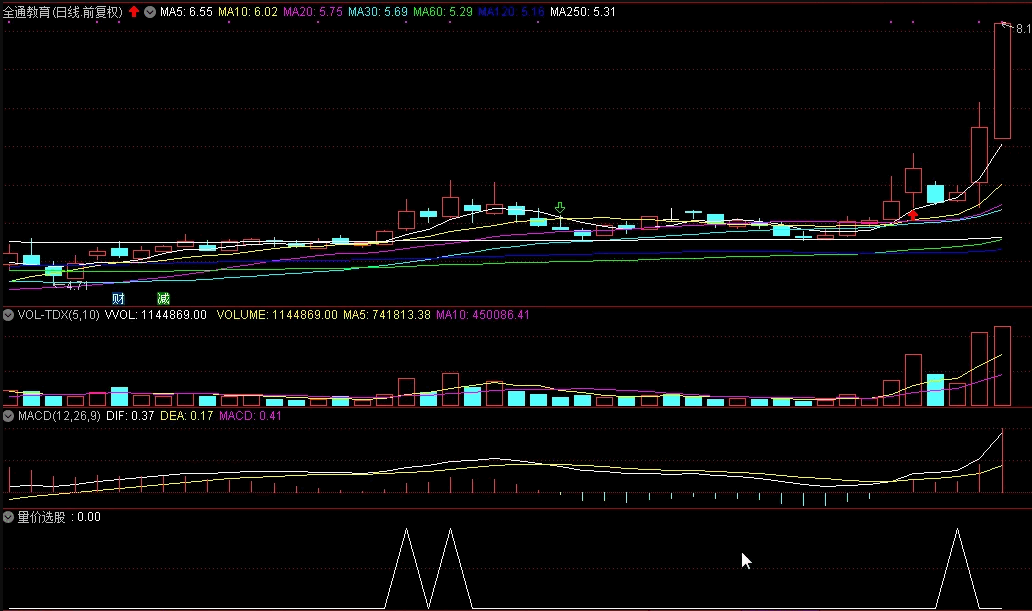Open the 量价选股 panel dropdown button
The height and width of the screenshot is (611, 1032).
coord(8,518)
